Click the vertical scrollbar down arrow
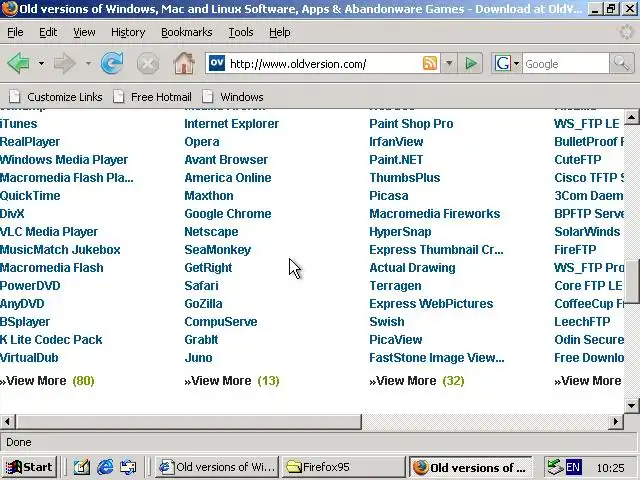Screen dimensions: 640x480 631,405
